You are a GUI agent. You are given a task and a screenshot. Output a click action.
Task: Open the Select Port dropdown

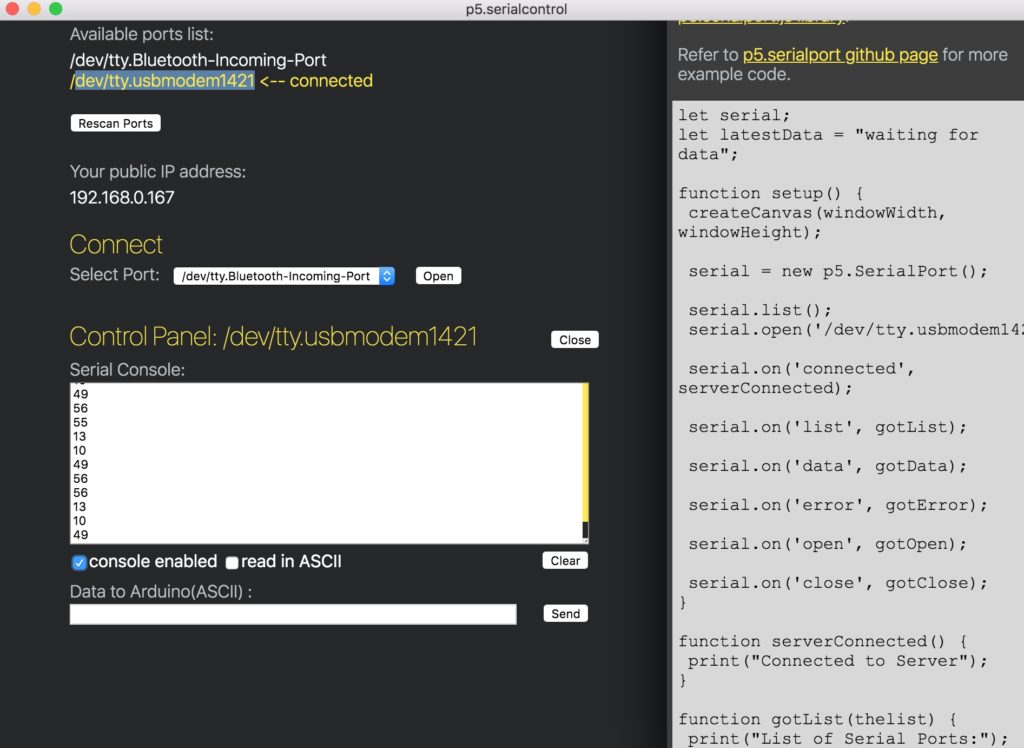click(x=284, y=276)
